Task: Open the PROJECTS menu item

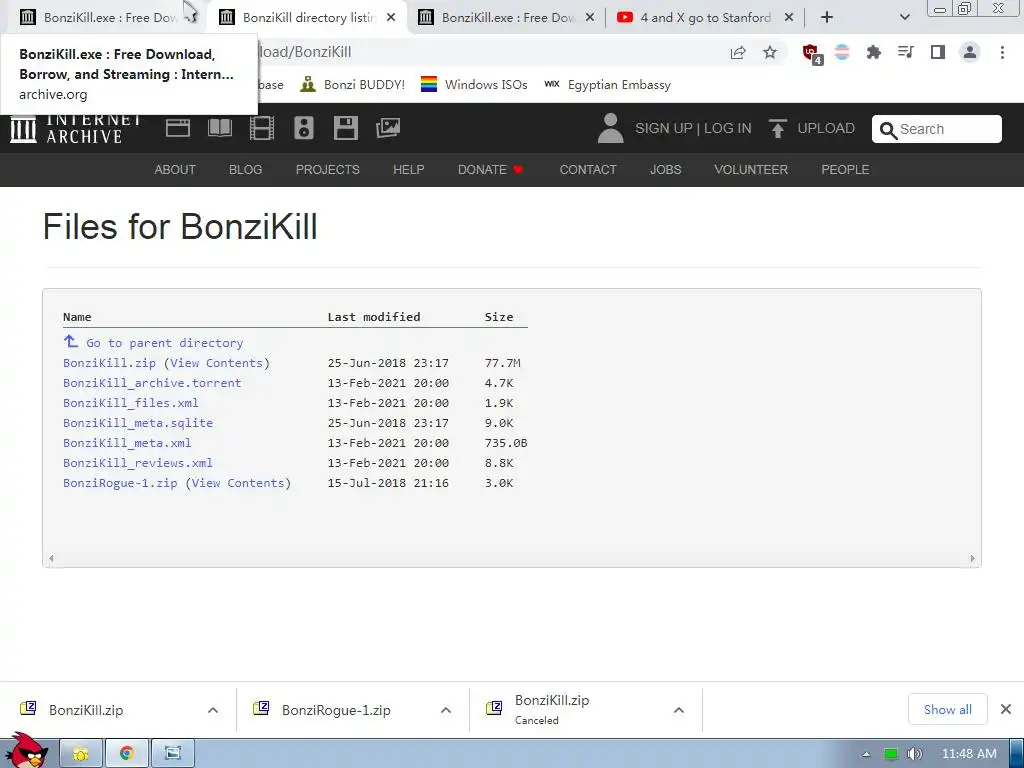Action: click(x=328, y=170)
